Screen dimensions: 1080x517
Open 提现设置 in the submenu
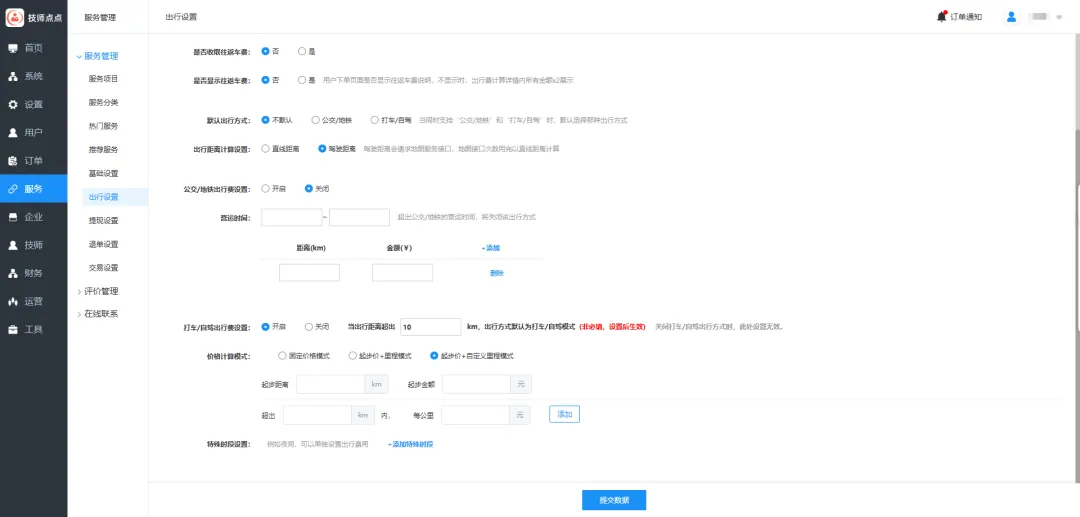(103, 220)
